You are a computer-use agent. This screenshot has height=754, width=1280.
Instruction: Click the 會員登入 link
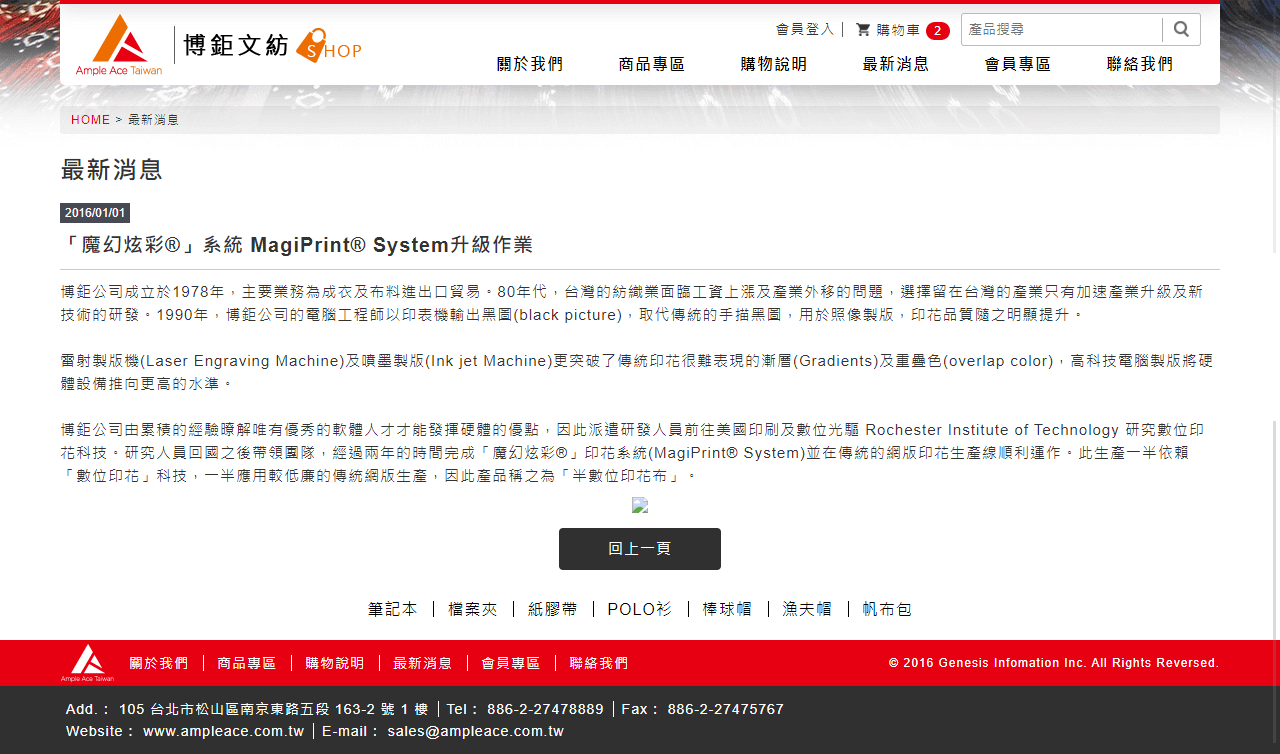tap(805, 30)
